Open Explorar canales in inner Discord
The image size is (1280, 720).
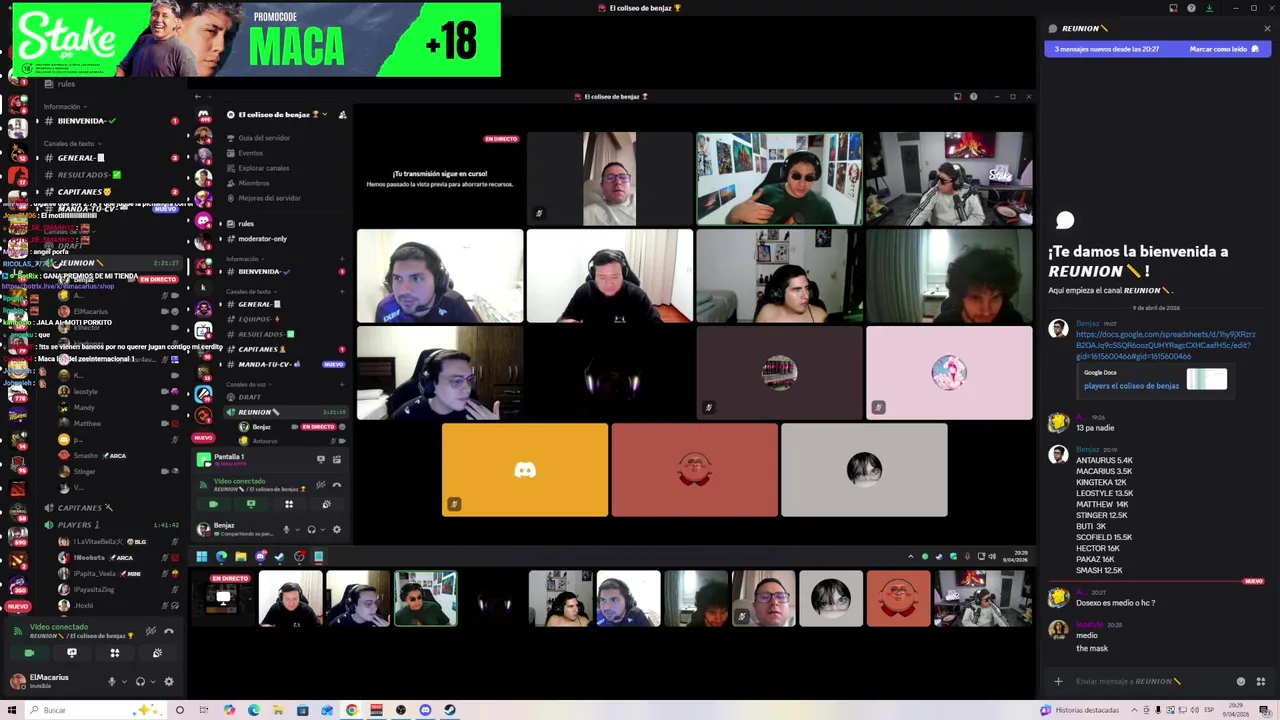[263, 168]
